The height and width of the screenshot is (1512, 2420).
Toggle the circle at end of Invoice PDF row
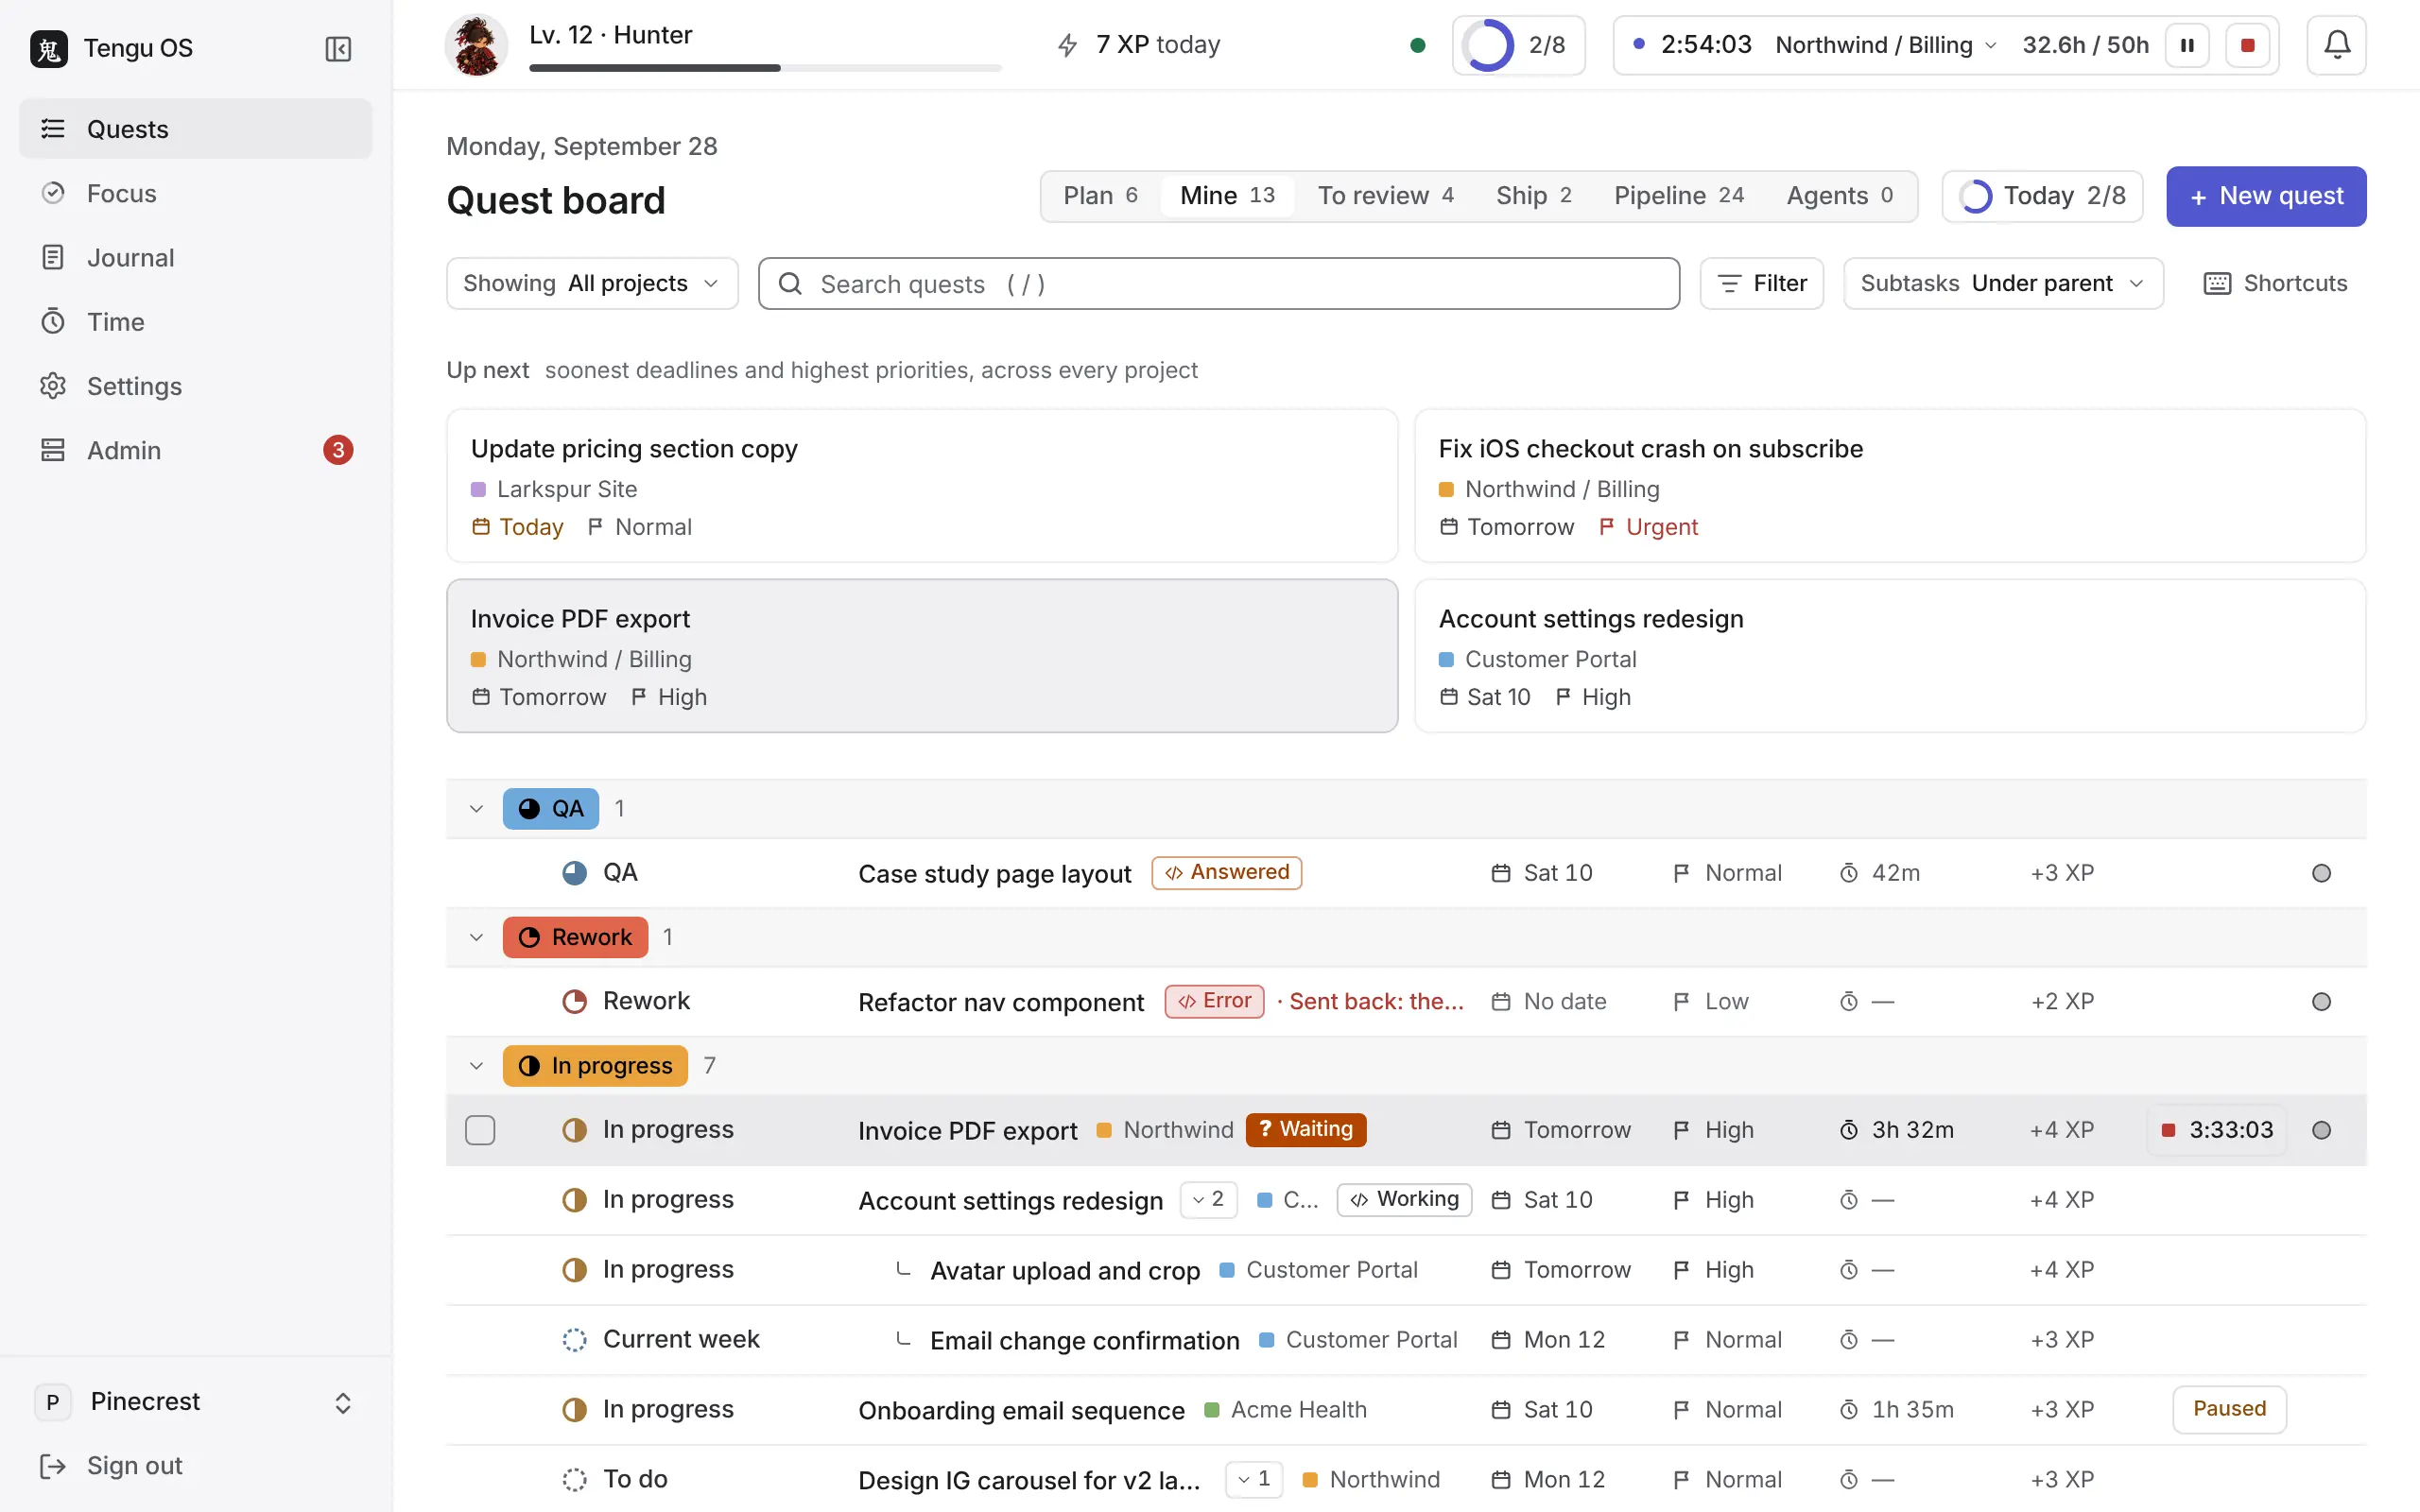click(x=2321, y=1130)
